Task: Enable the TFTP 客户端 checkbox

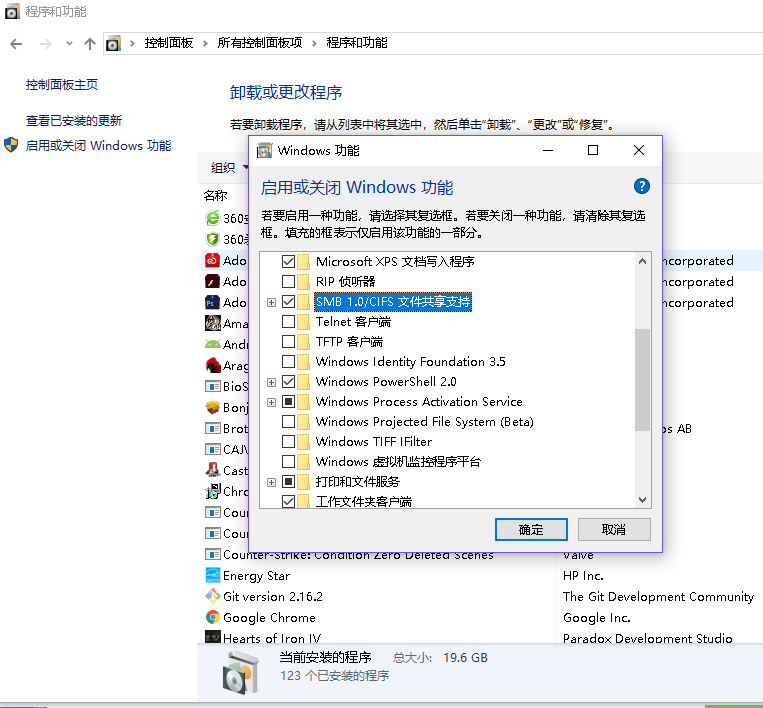Action: 288,342
